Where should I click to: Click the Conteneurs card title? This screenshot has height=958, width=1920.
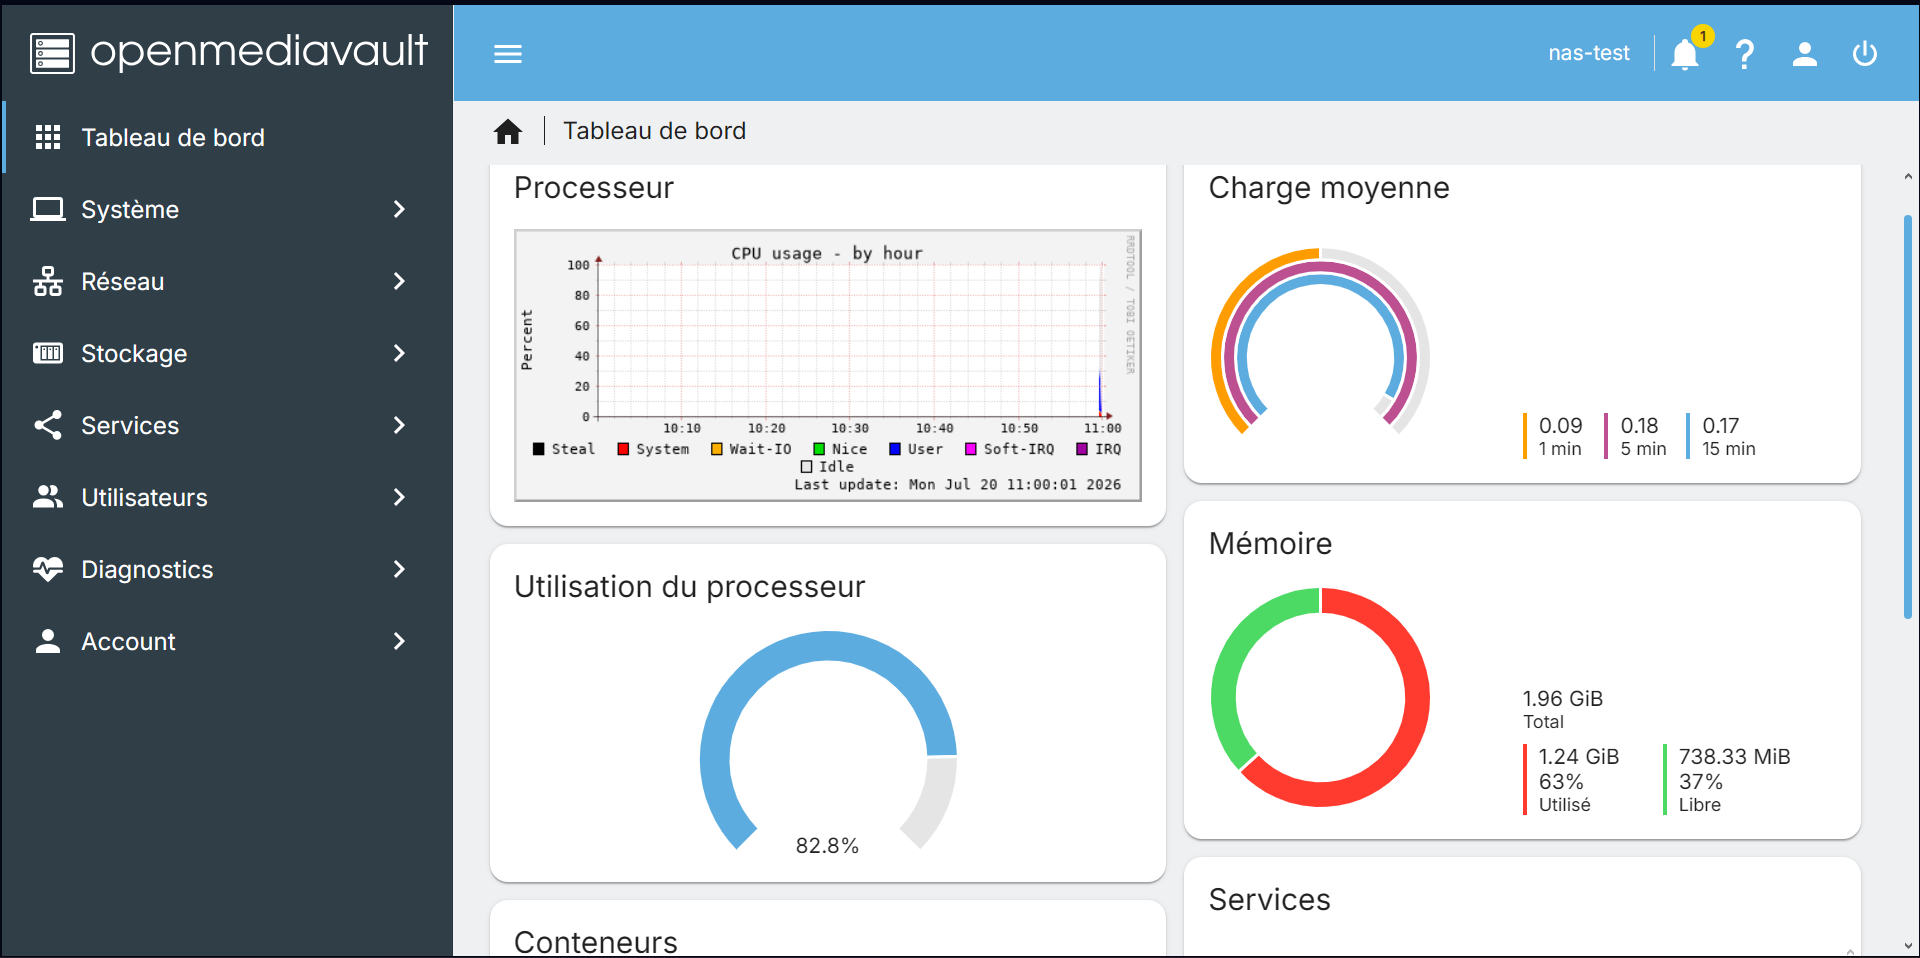click(x=595, y=942)
